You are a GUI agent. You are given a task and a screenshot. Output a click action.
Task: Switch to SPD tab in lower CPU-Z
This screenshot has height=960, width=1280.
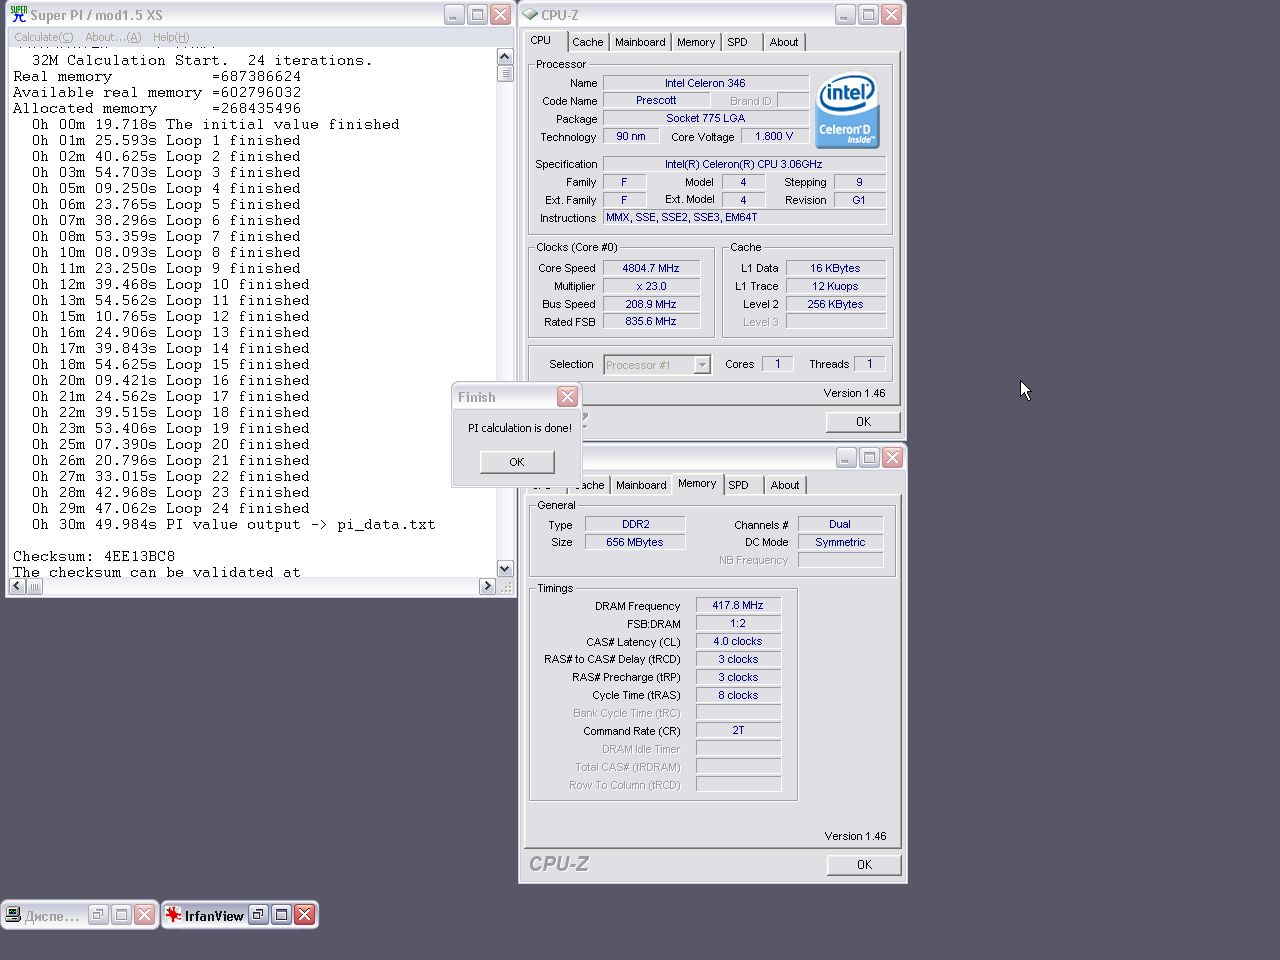pos(739,485)
